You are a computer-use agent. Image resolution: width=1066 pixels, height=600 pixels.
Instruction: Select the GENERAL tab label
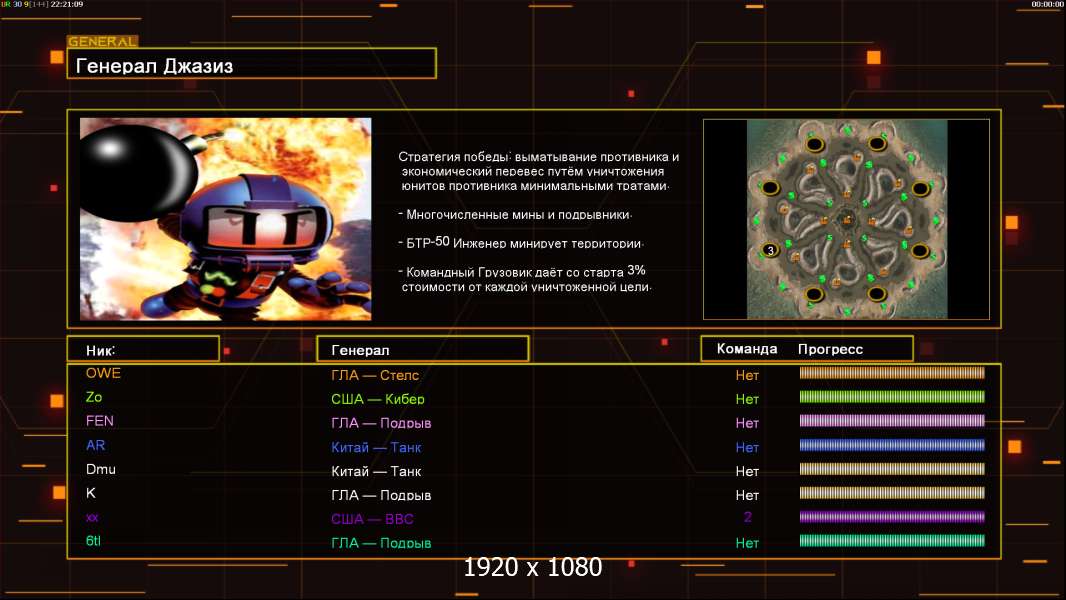(x=102, y=42)
